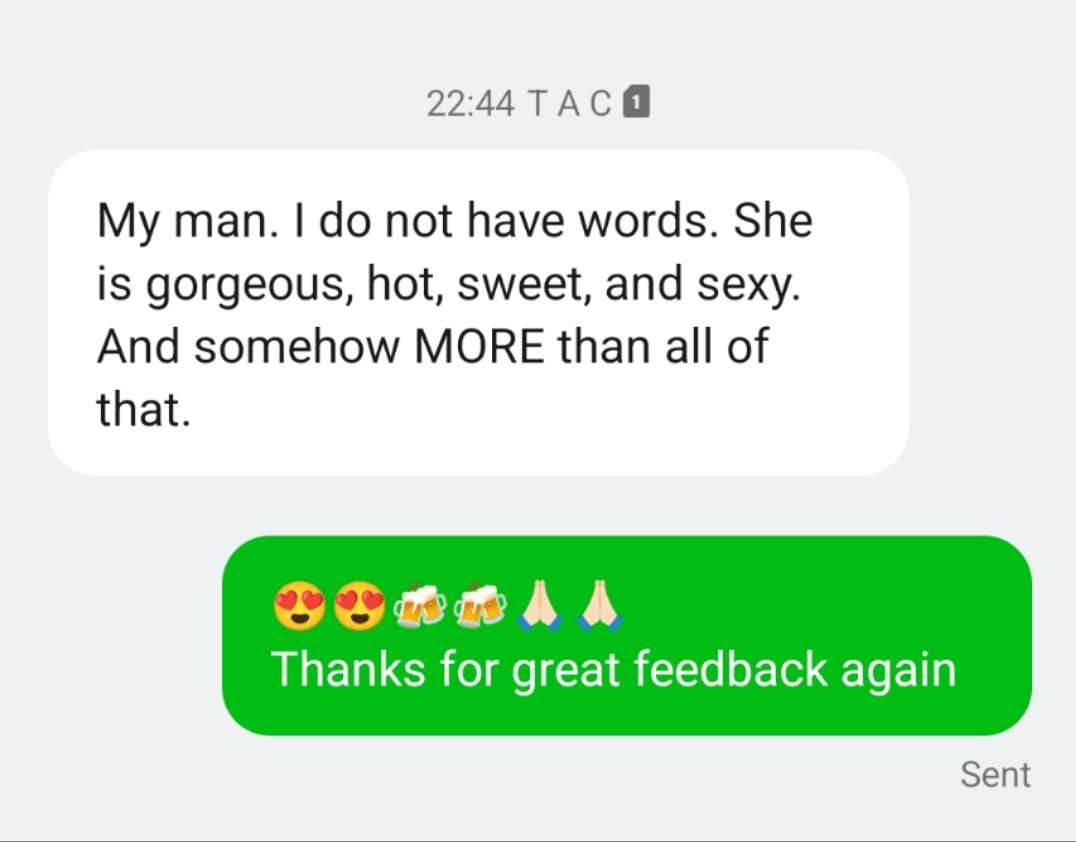1076x842 pixels.
Task: Tap the first folded hands emoji
Action: pos(541,605)
